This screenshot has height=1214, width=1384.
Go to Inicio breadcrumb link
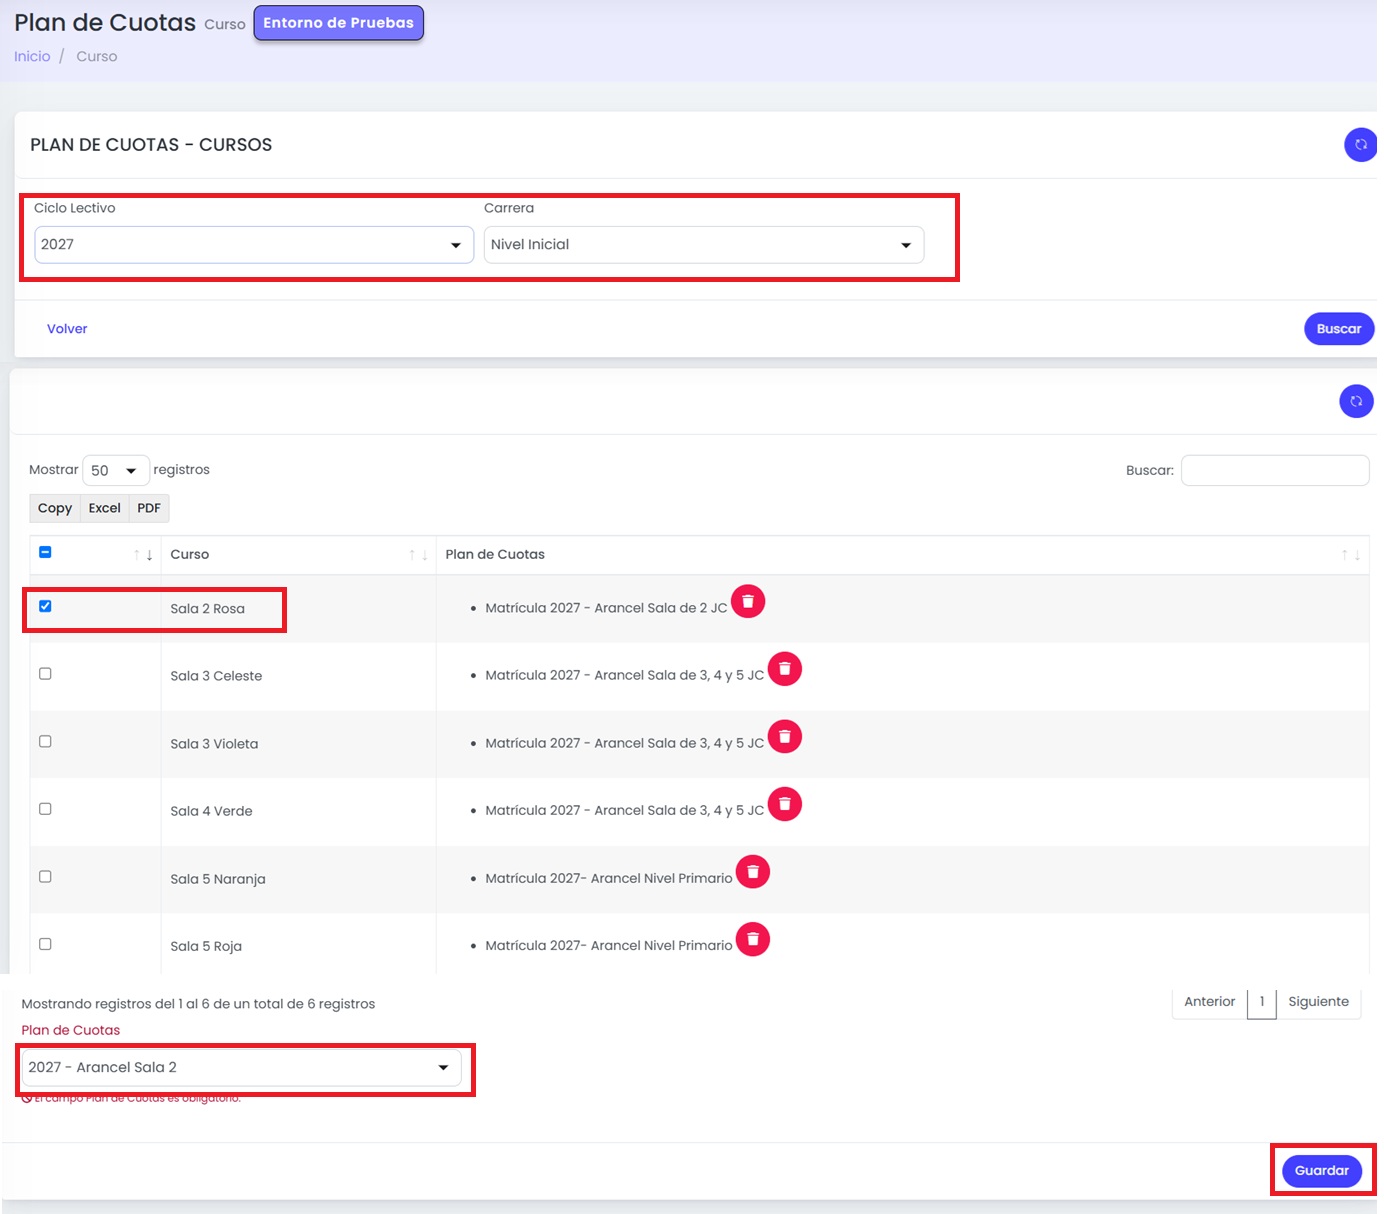coord(32,56)
